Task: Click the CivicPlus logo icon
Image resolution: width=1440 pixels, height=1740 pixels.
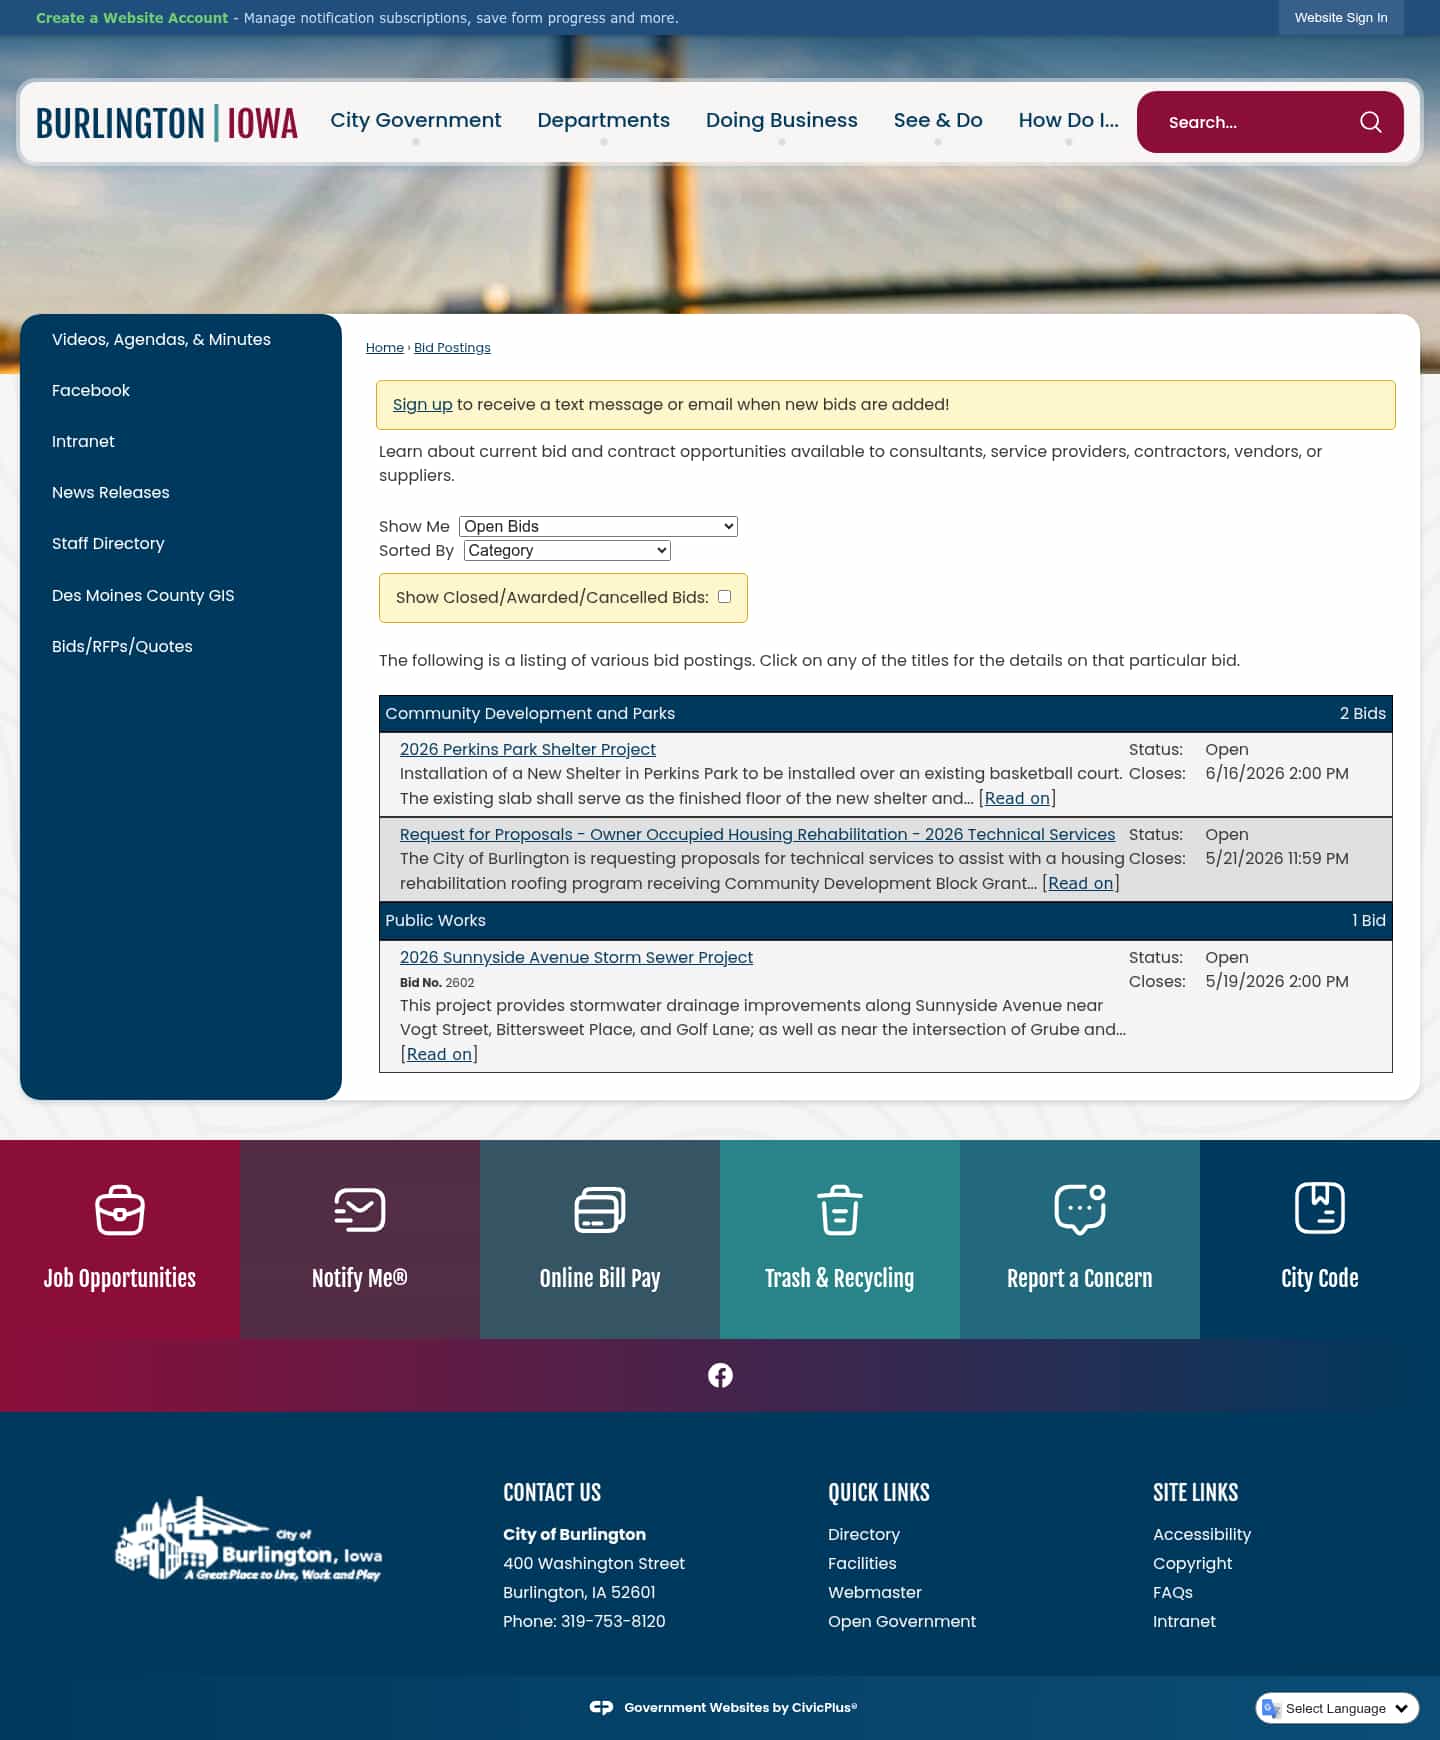Action: coord(601,1707)
